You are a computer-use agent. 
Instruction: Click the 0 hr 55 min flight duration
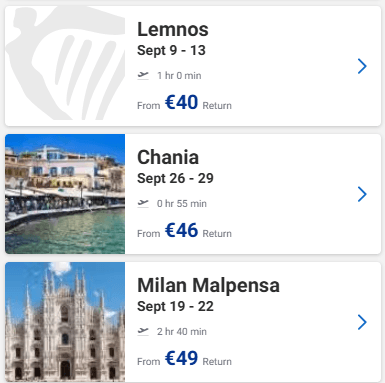click(x=182, y=203)
